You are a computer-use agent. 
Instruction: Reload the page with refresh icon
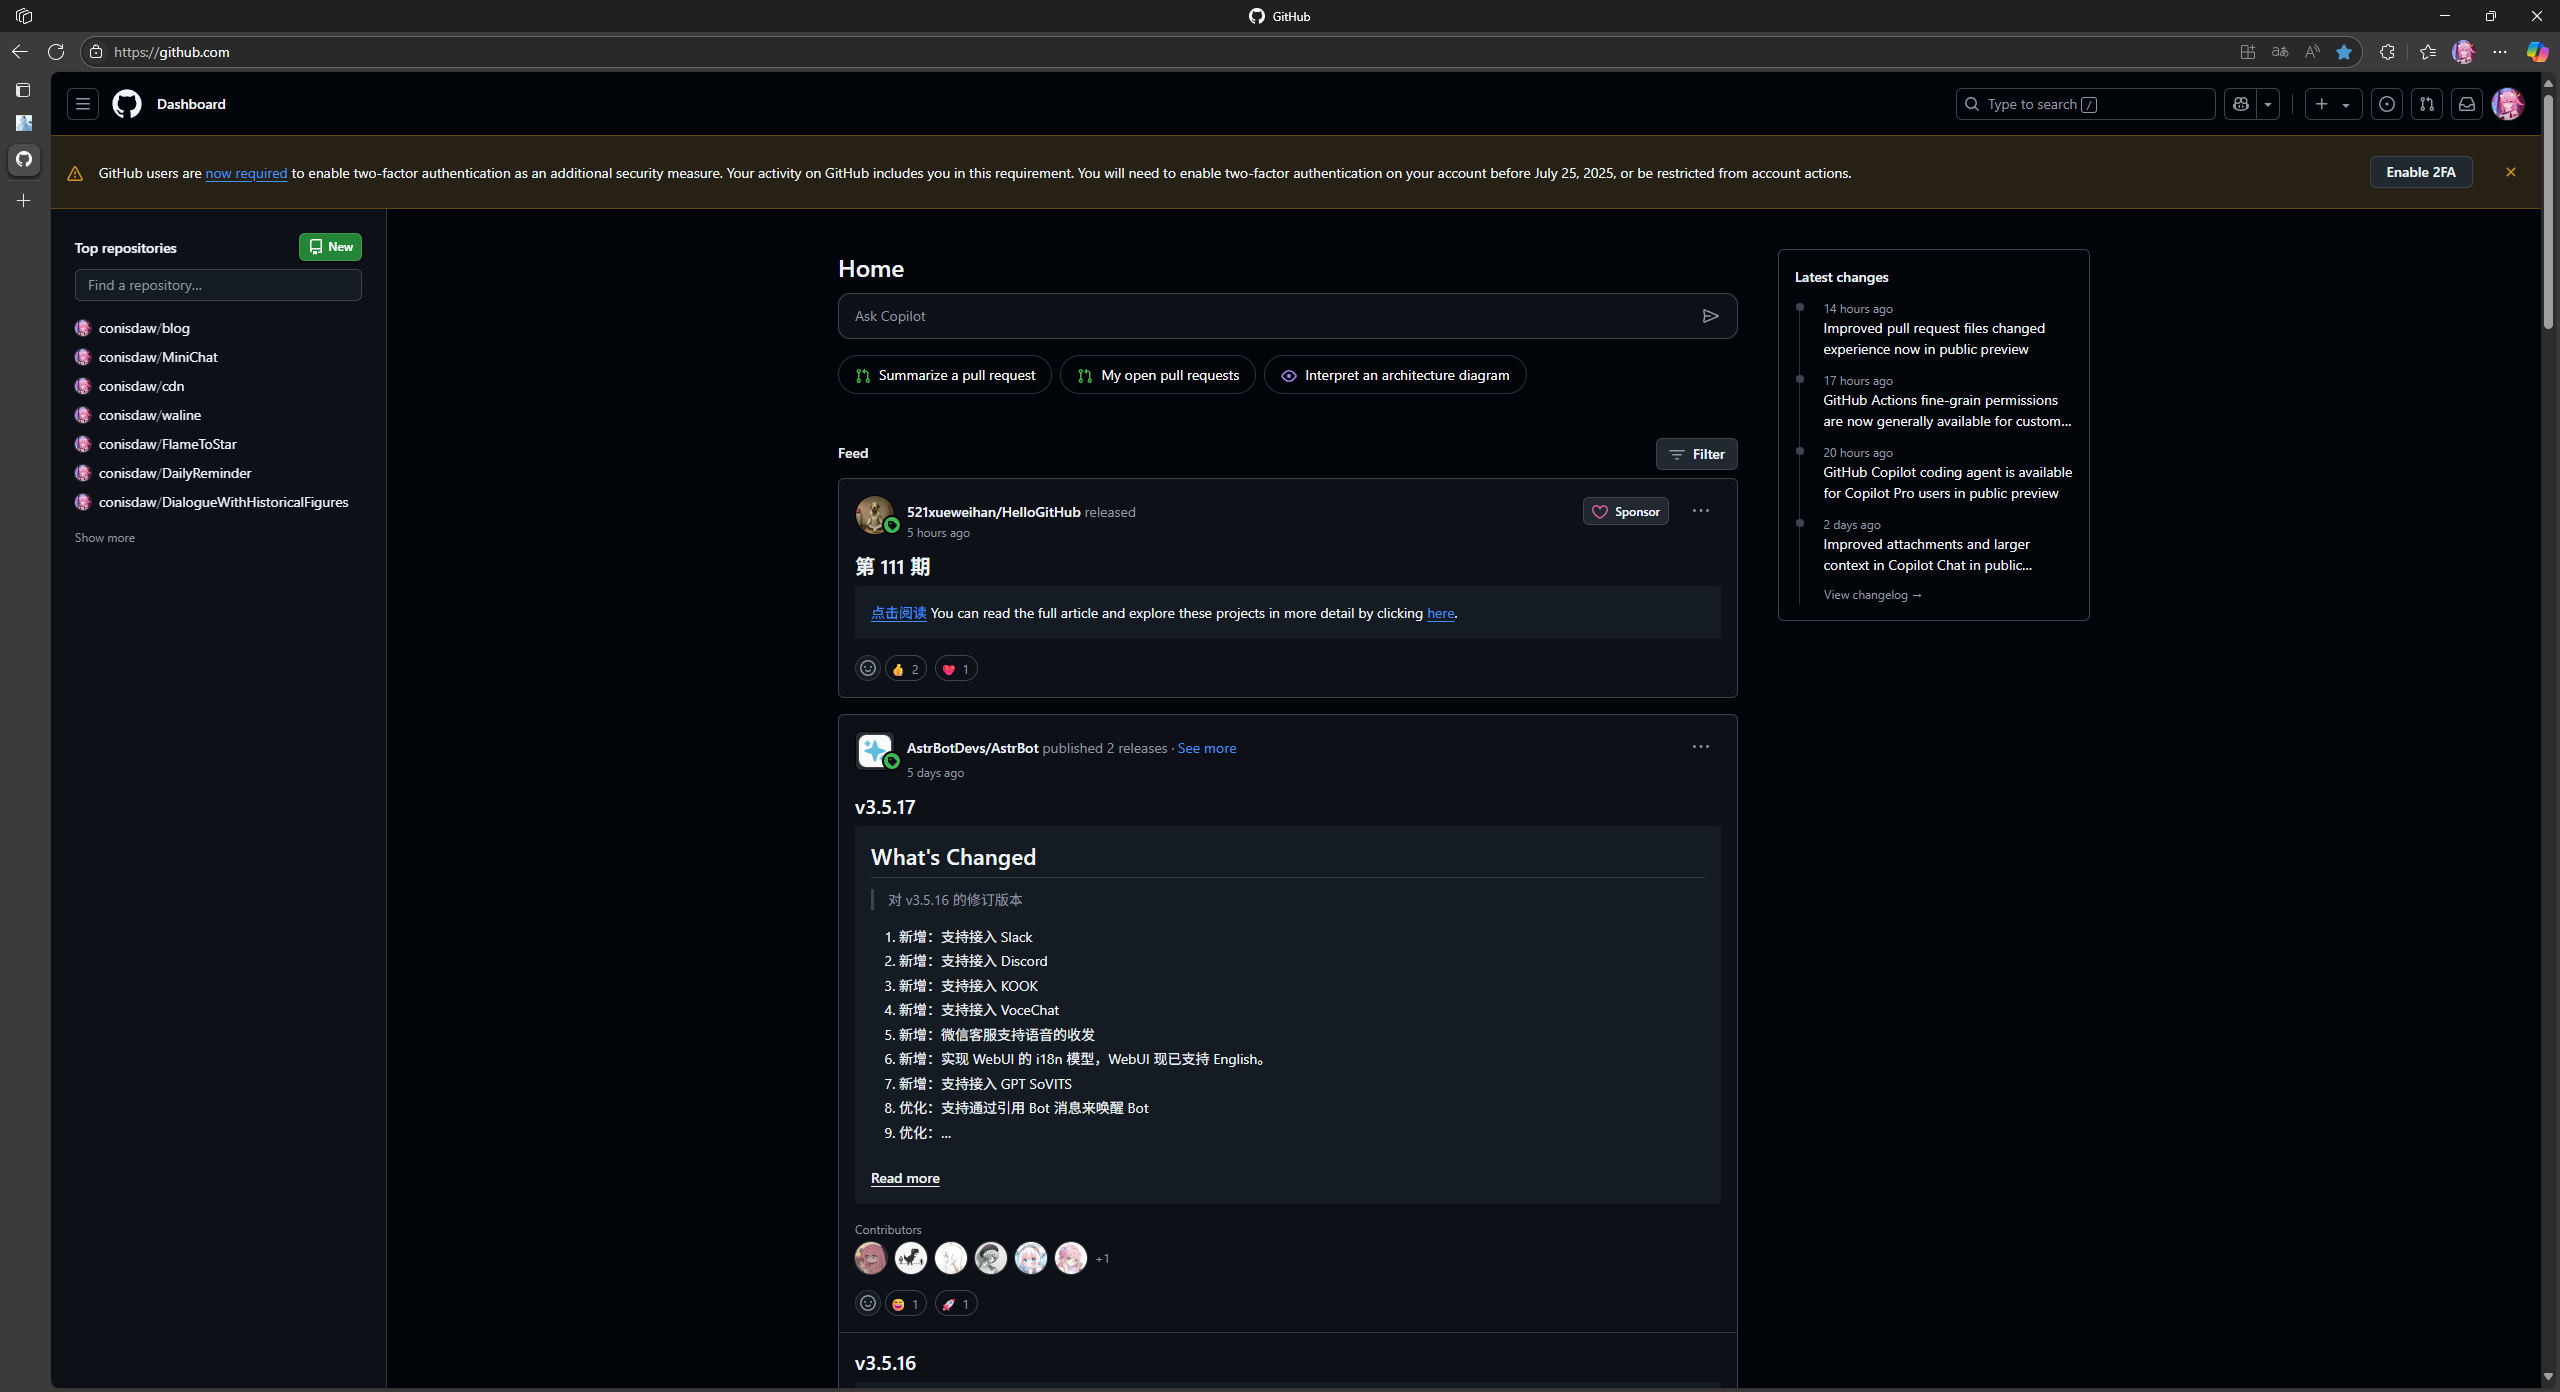coord(56,52)
